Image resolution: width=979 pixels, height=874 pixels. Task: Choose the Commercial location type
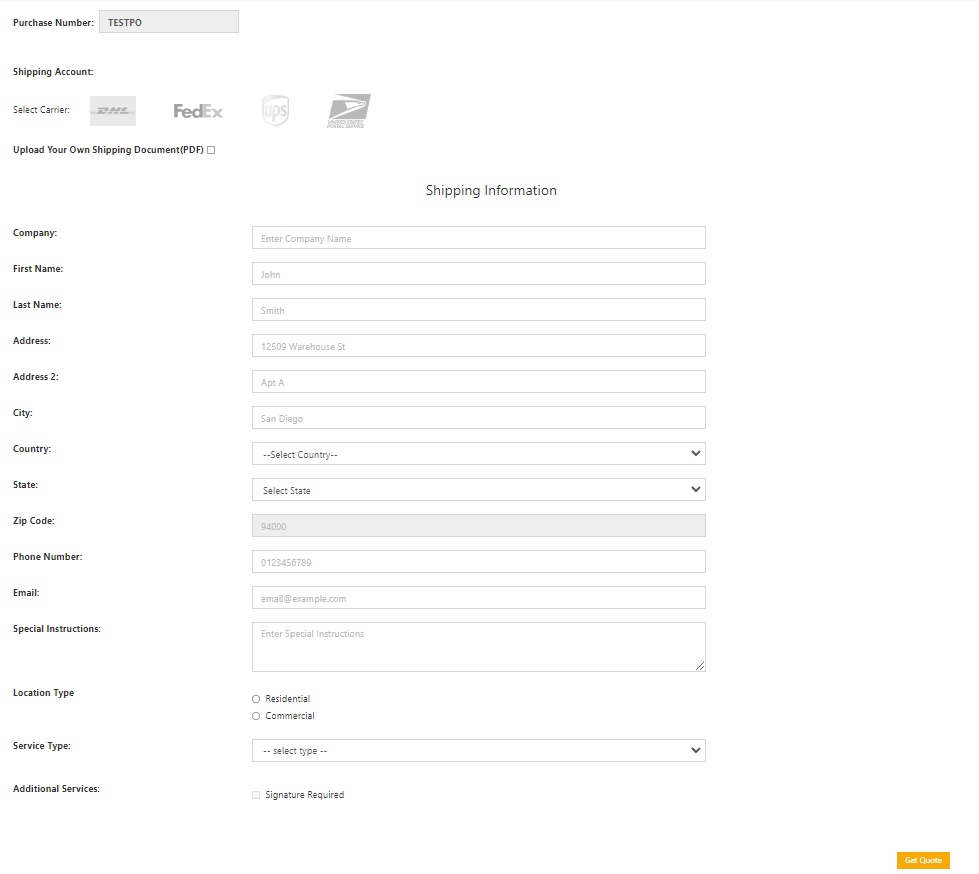[256, 716]
